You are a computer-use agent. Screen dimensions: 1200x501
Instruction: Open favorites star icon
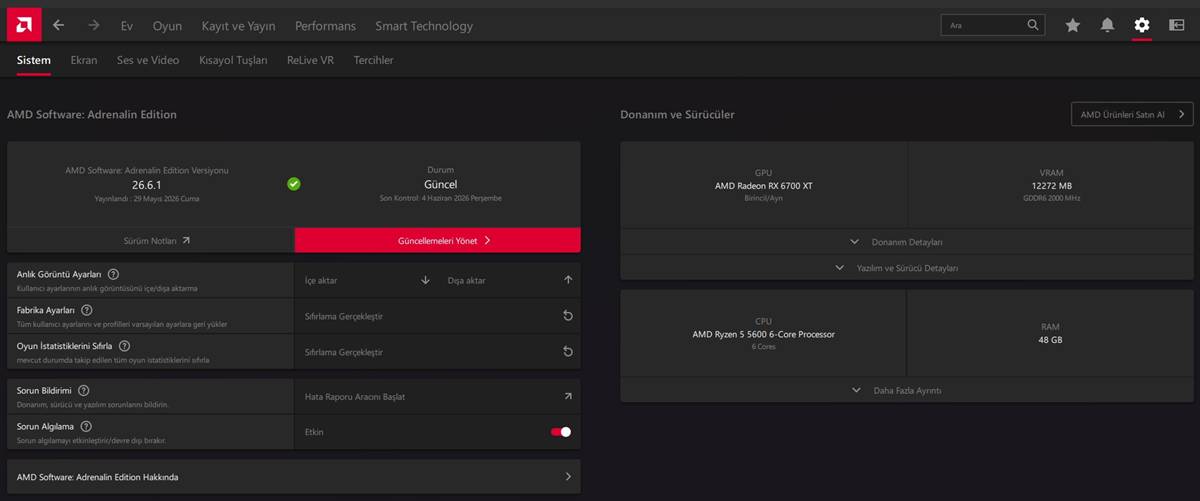(1073, 25)
